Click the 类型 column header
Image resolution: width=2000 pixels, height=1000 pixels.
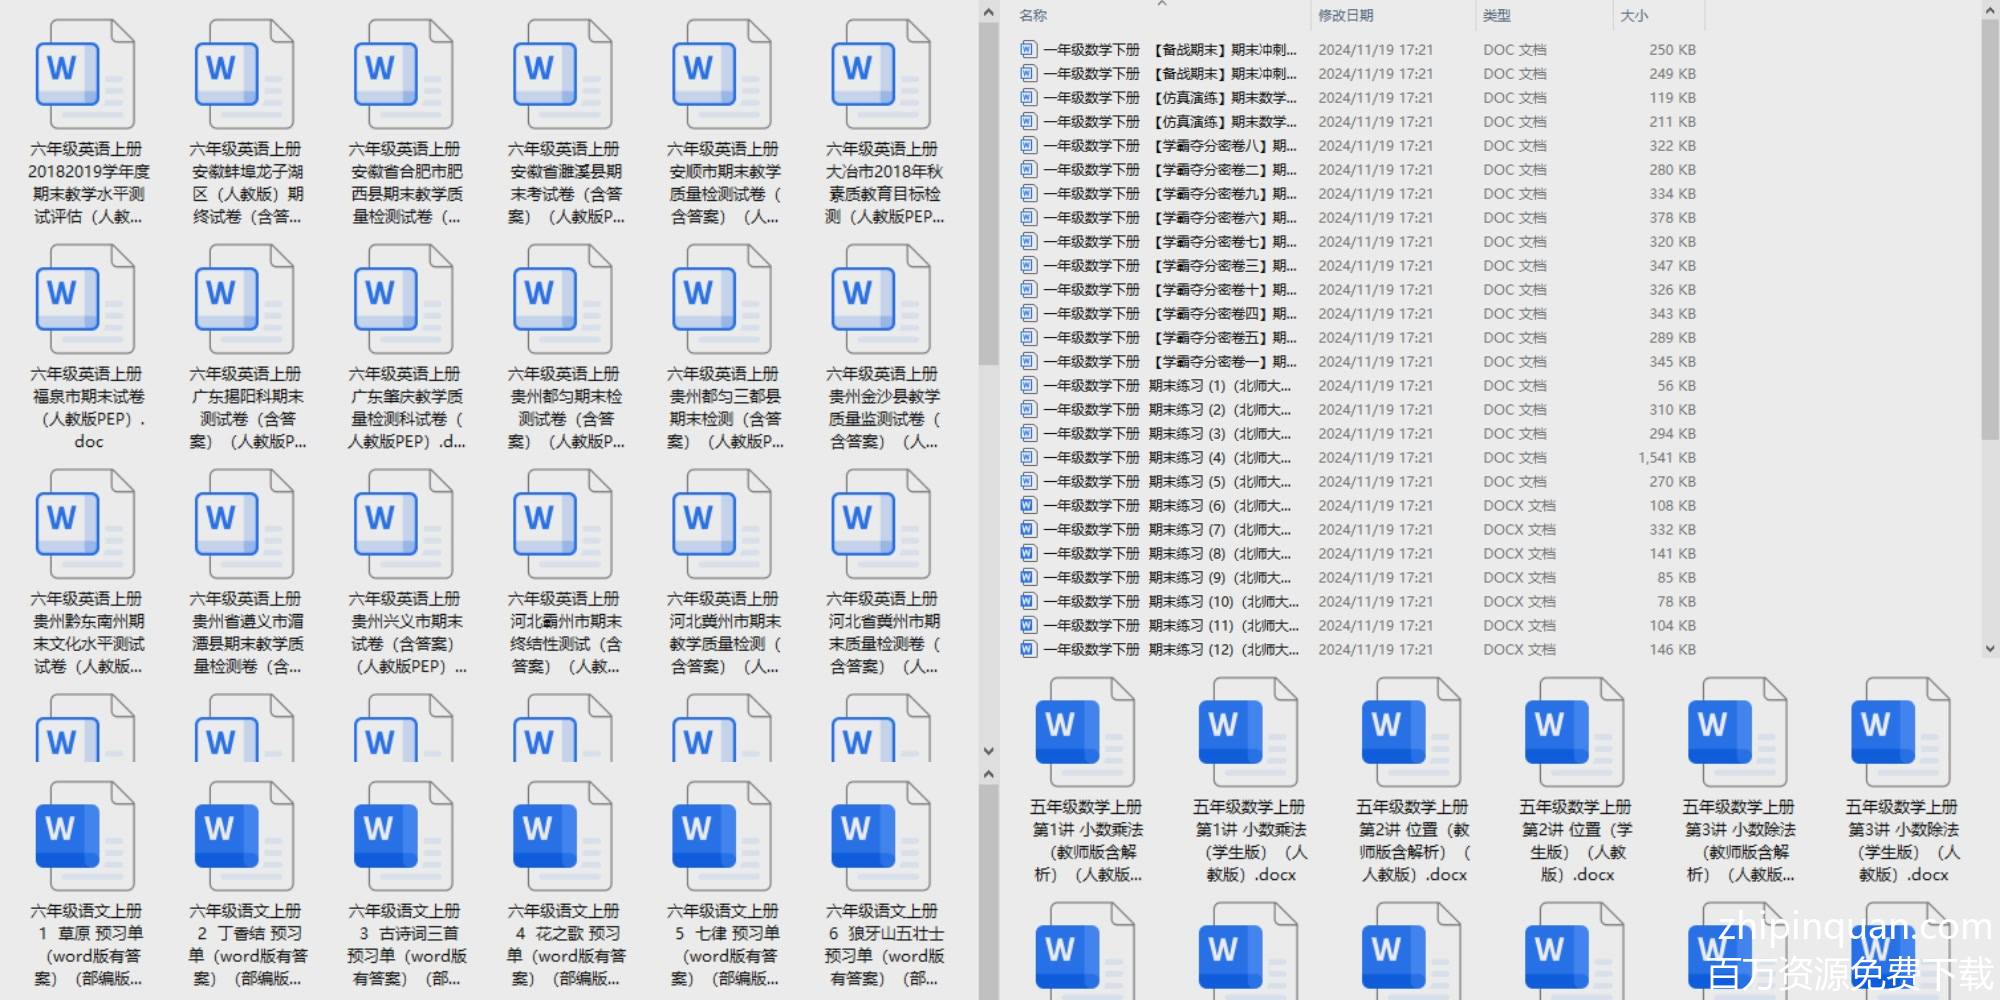tap(1496, 16)
